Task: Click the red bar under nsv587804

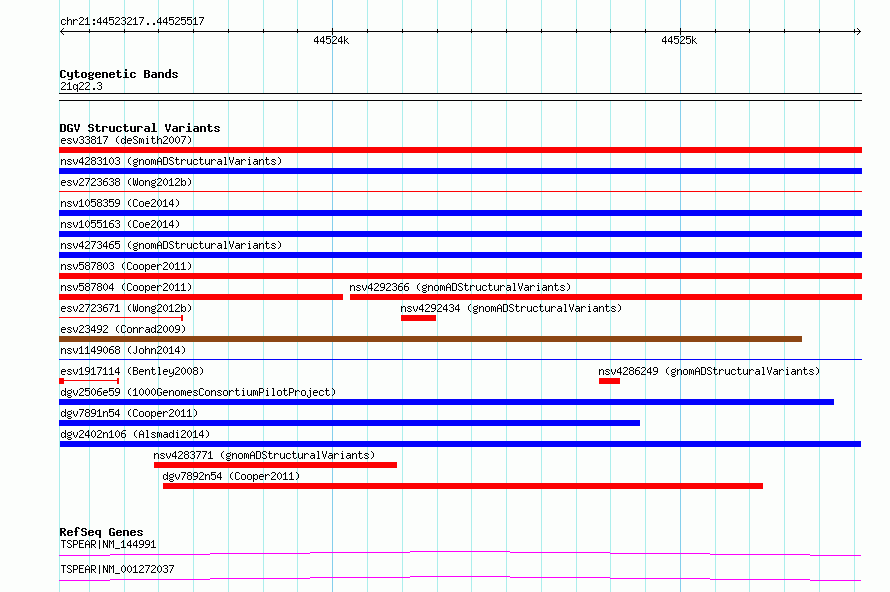Action: pos(201,297)
